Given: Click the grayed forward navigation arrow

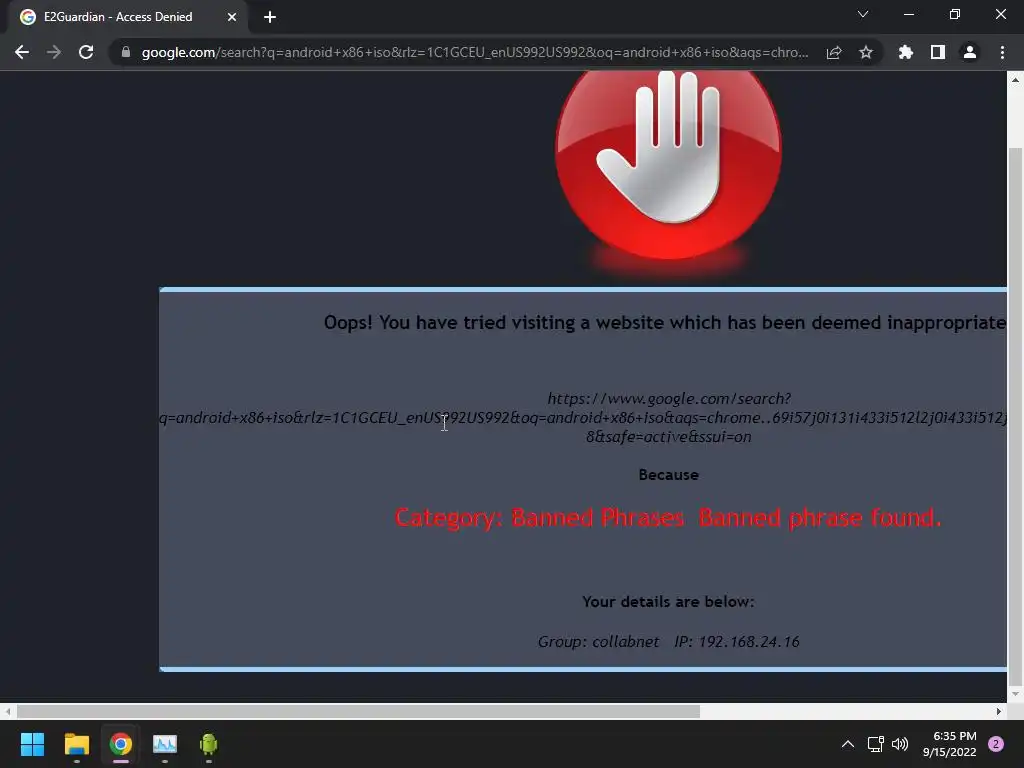Looking at the screenshot, I should pos(54,52).
